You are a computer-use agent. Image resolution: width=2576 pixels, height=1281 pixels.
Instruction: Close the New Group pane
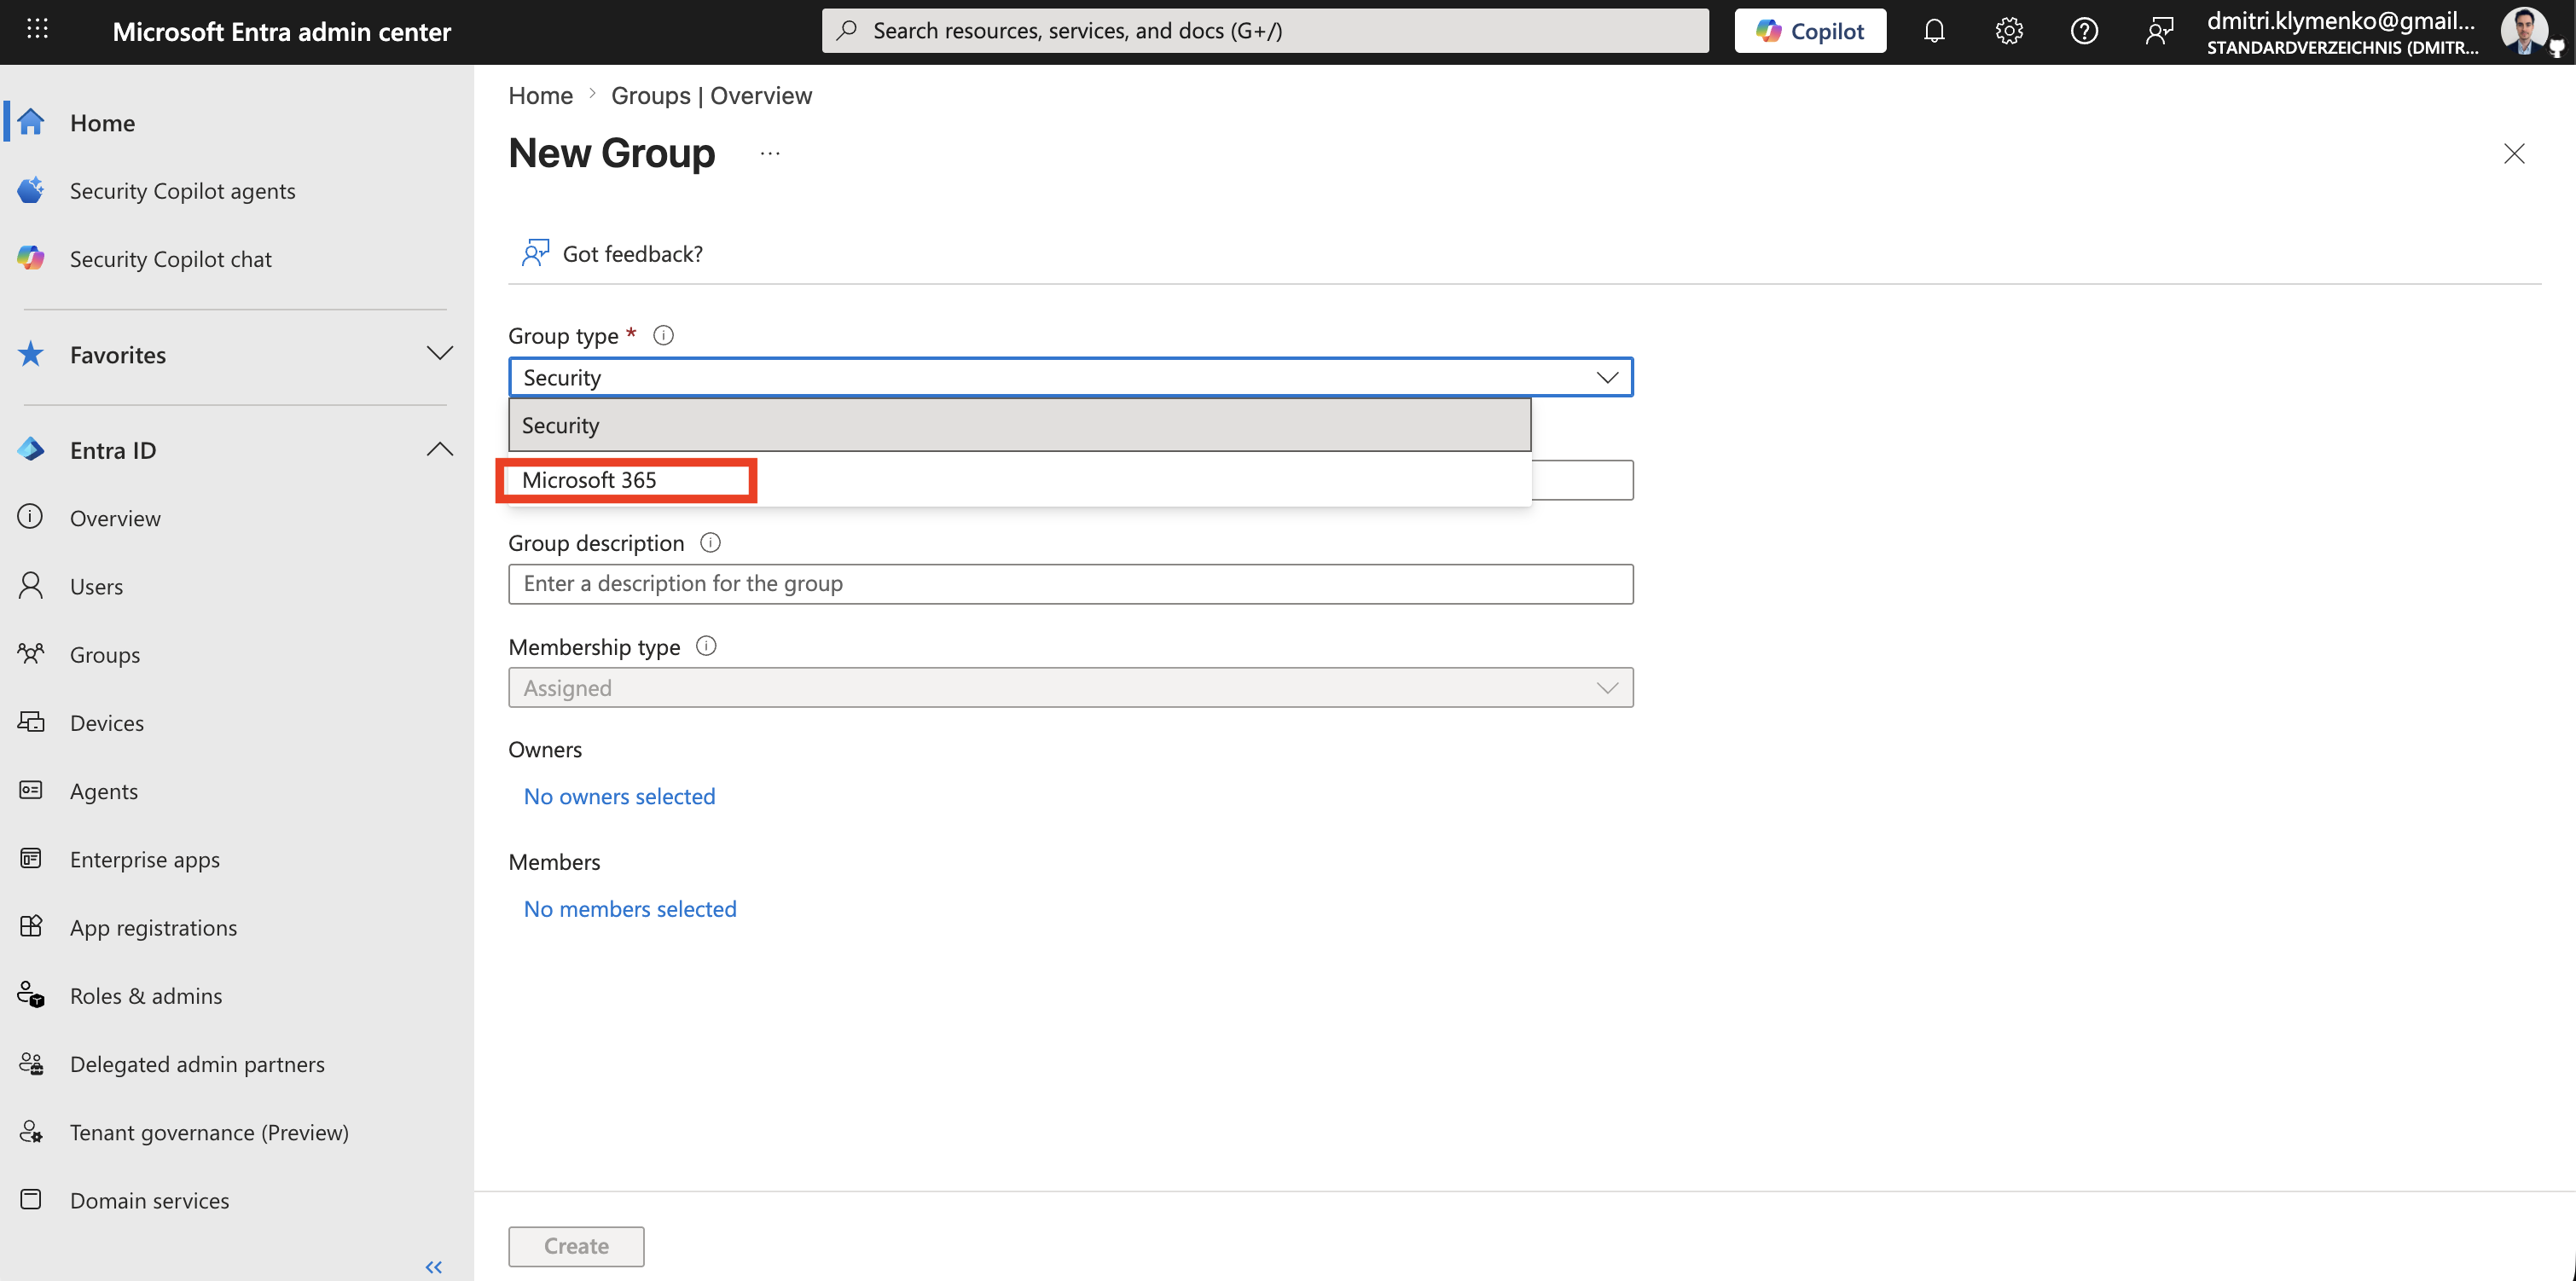2513,154
